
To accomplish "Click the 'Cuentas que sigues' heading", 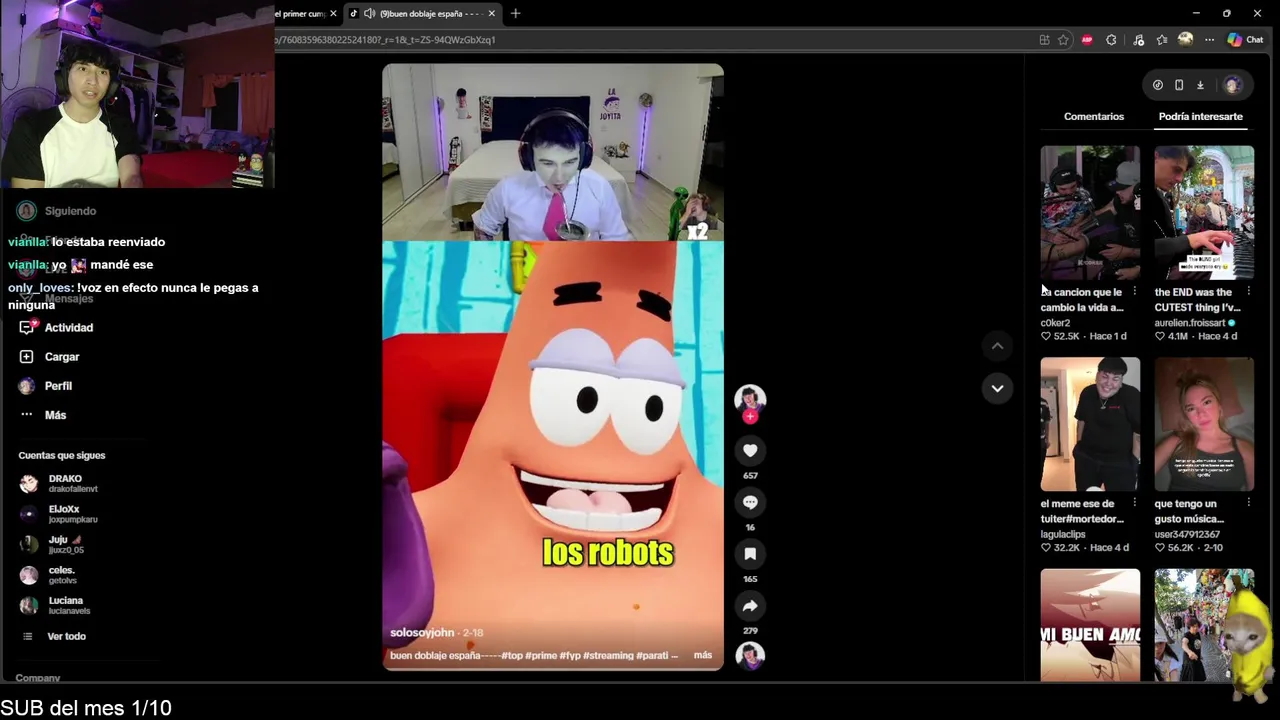I will (x=61, y=455).
